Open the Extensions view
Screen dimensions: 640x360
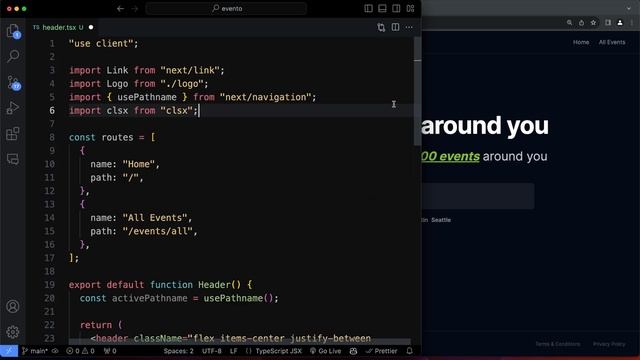13,134
